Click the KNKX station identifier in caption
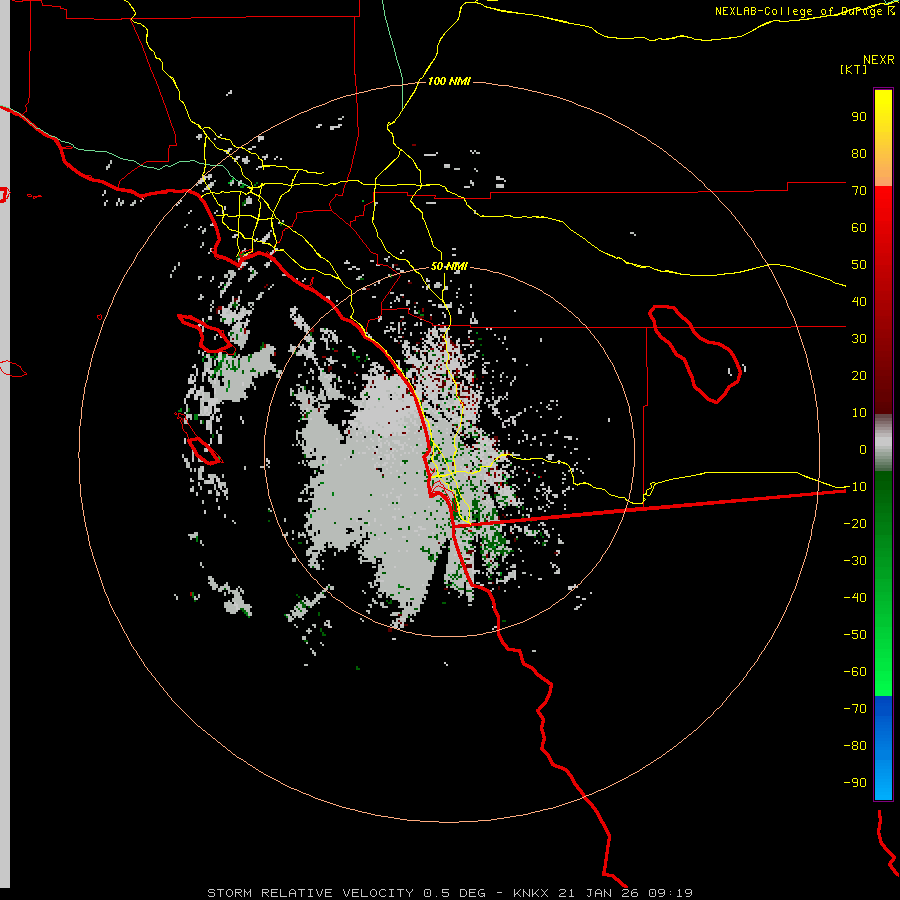This screenshot has height=900, width=900. point(532,893)
